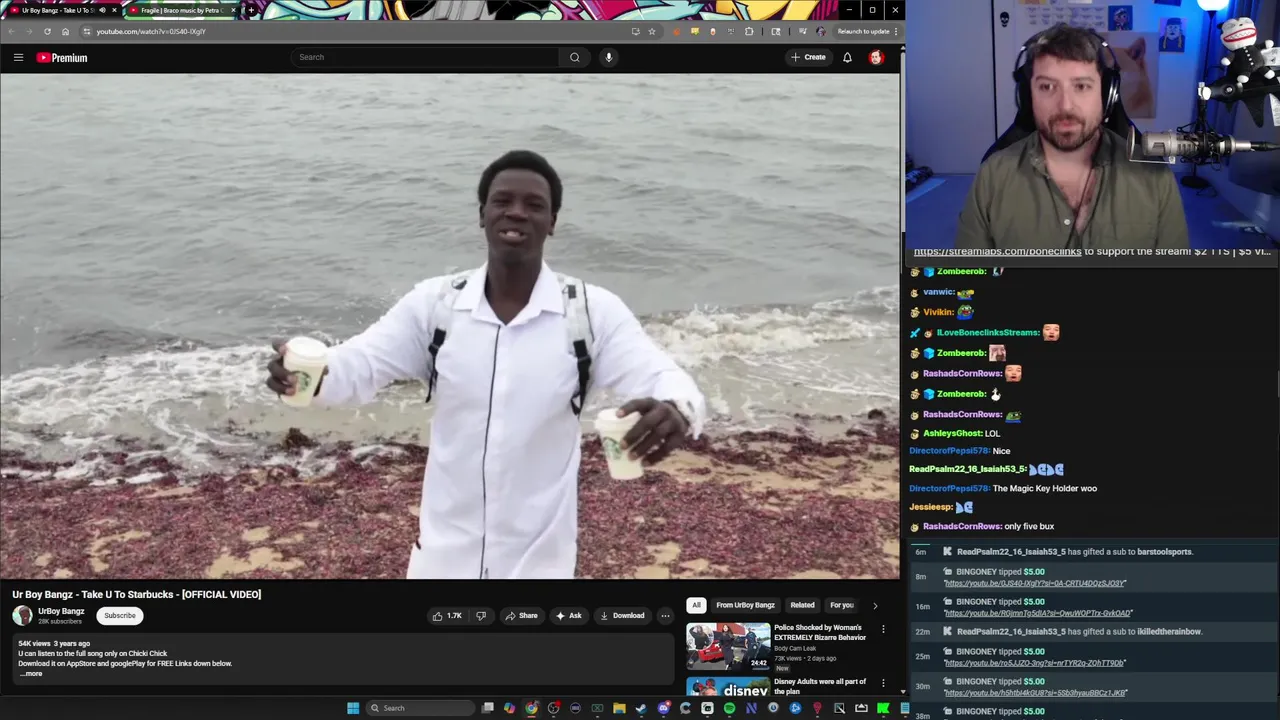
Task: Click the Ask button under the video
Action: (x=568, y=616)
